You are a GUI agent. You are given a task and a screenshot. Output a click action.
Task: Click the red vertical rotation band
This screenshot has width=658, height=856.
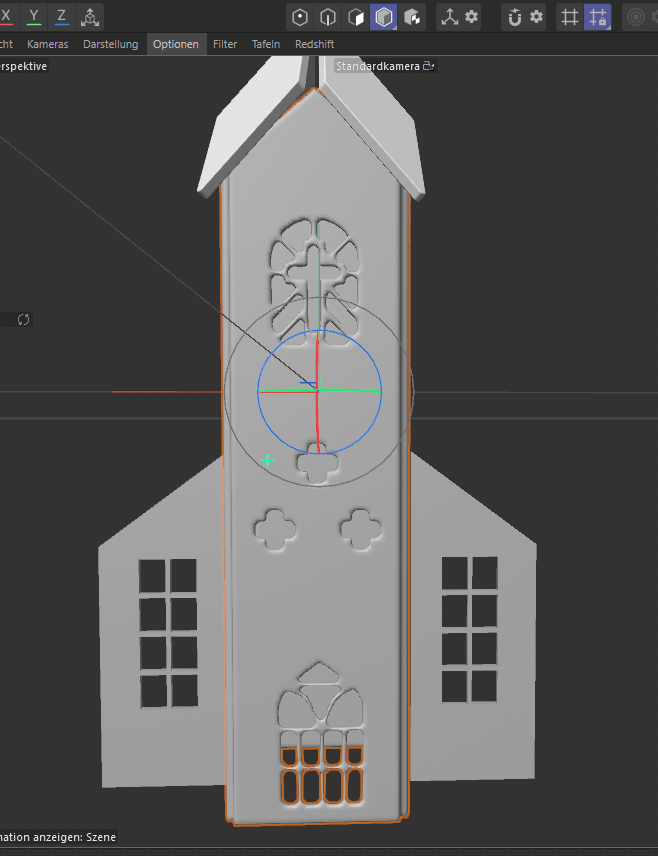(317, 420)
